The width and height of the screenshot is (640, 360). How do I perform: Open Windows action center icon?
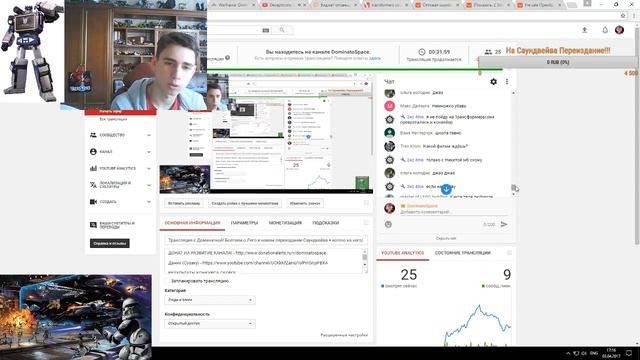(629, 353)
